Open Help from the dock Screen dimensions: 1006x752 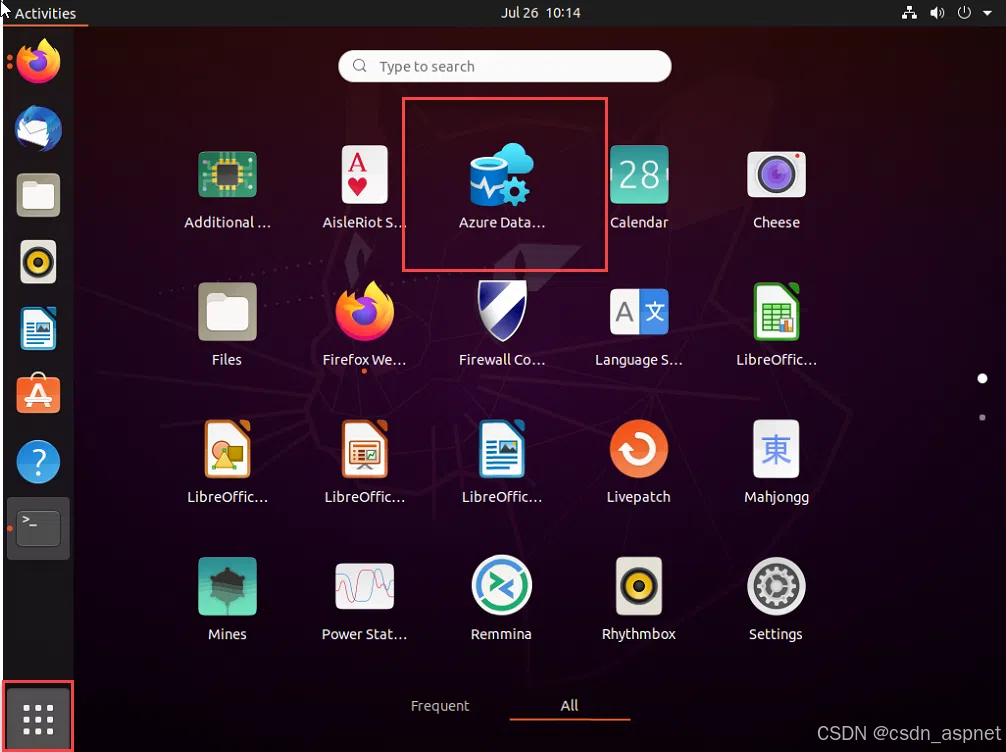[x=38, y=461]
